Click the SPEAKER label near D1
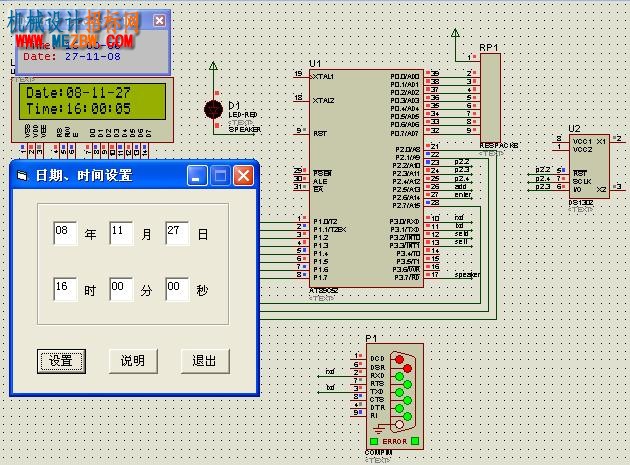Viewport: 630px width, 465px height. coord(245,129)
